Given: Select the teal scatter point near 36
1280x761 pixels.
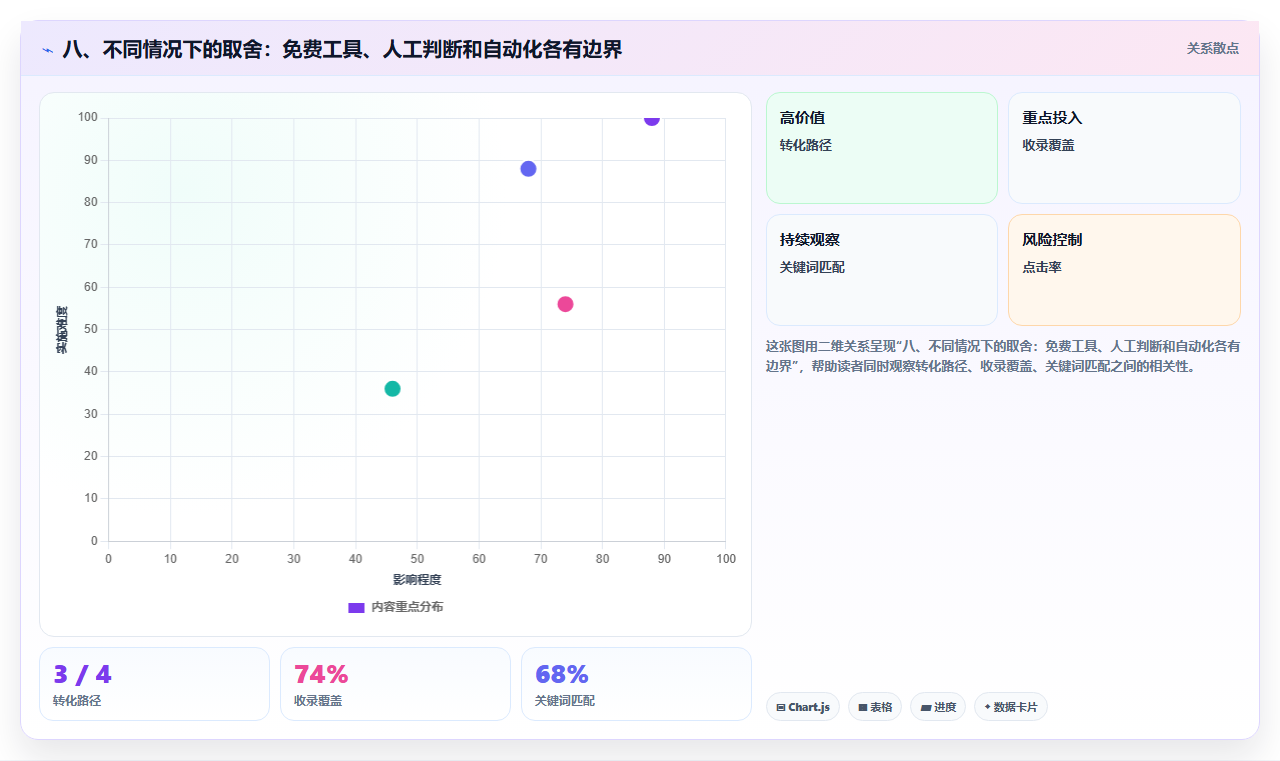Looking at the screenshot, I should tap(392, 389).
